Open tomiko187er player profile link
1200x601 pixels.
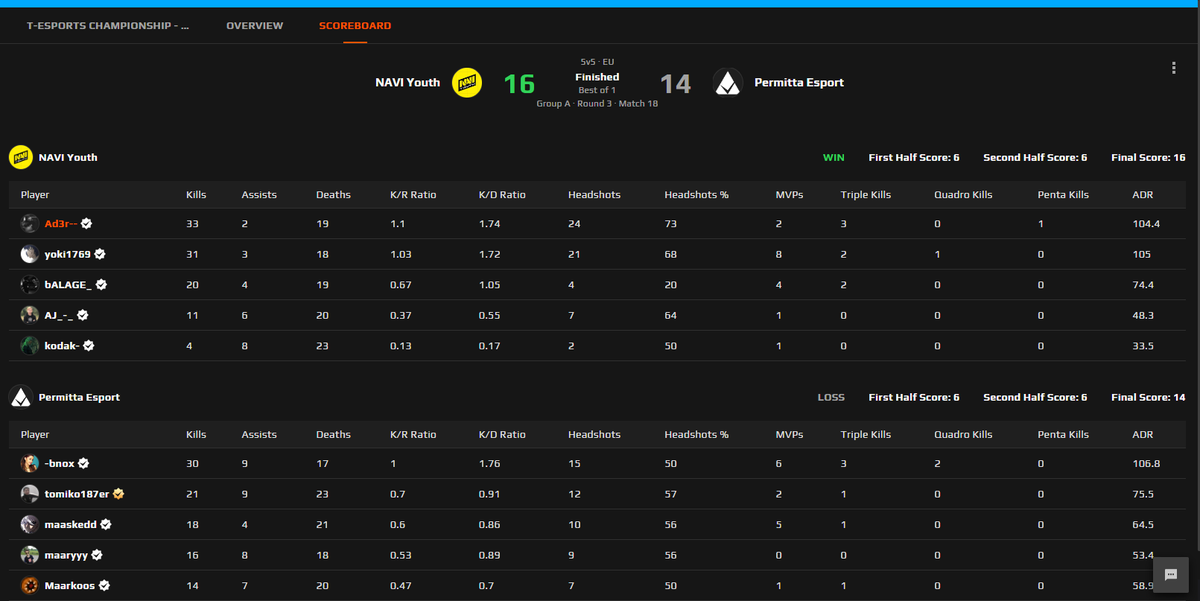(78, 494)
